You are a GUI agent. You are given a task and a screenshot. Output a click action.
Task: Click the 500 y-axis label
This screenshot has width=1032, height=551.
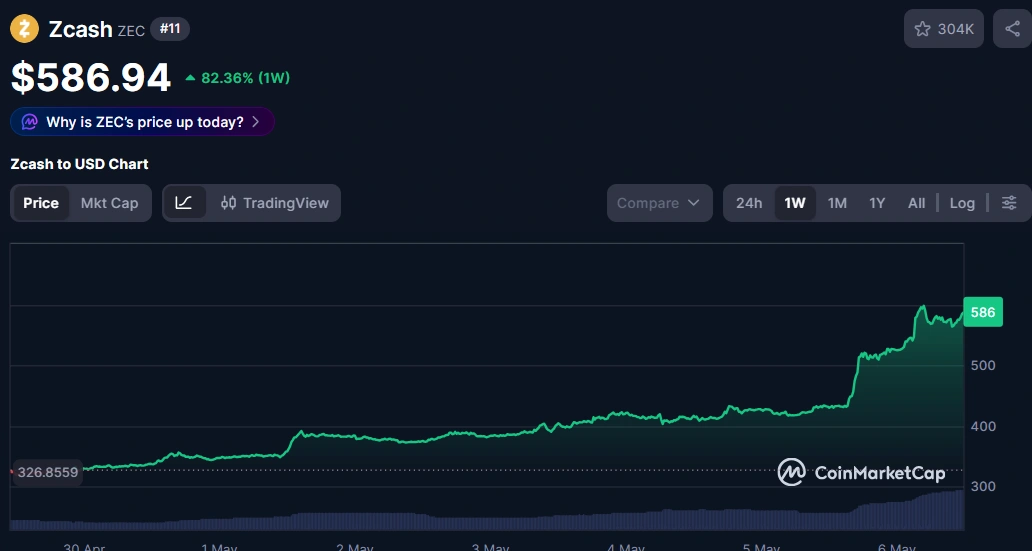983,365
